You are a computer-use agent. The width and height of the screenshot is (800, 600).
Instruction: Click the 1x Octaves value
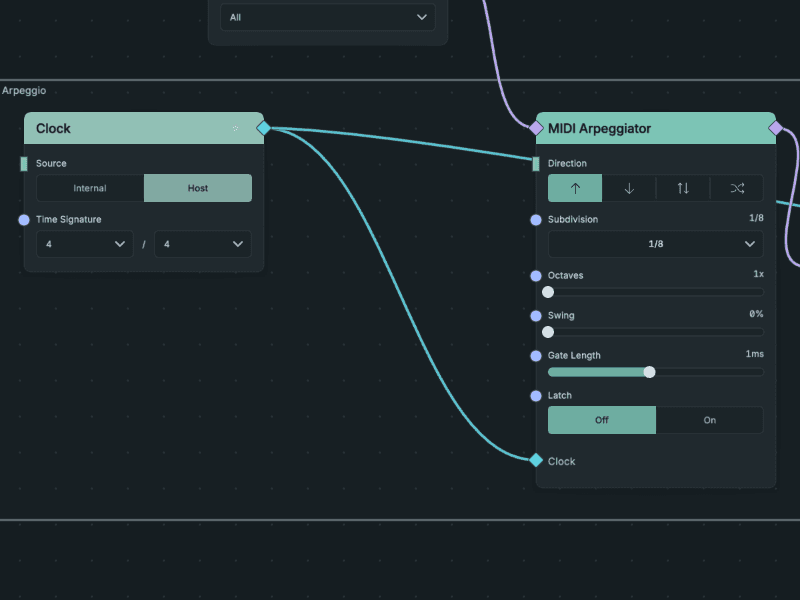click(x=759, y=274)
